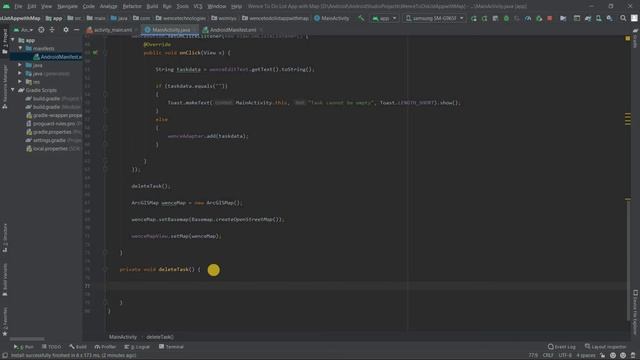Click the Search Everywhere magnifier icon
The height and width of the screenshot is (360, 640).
click(x=623, y=18)
